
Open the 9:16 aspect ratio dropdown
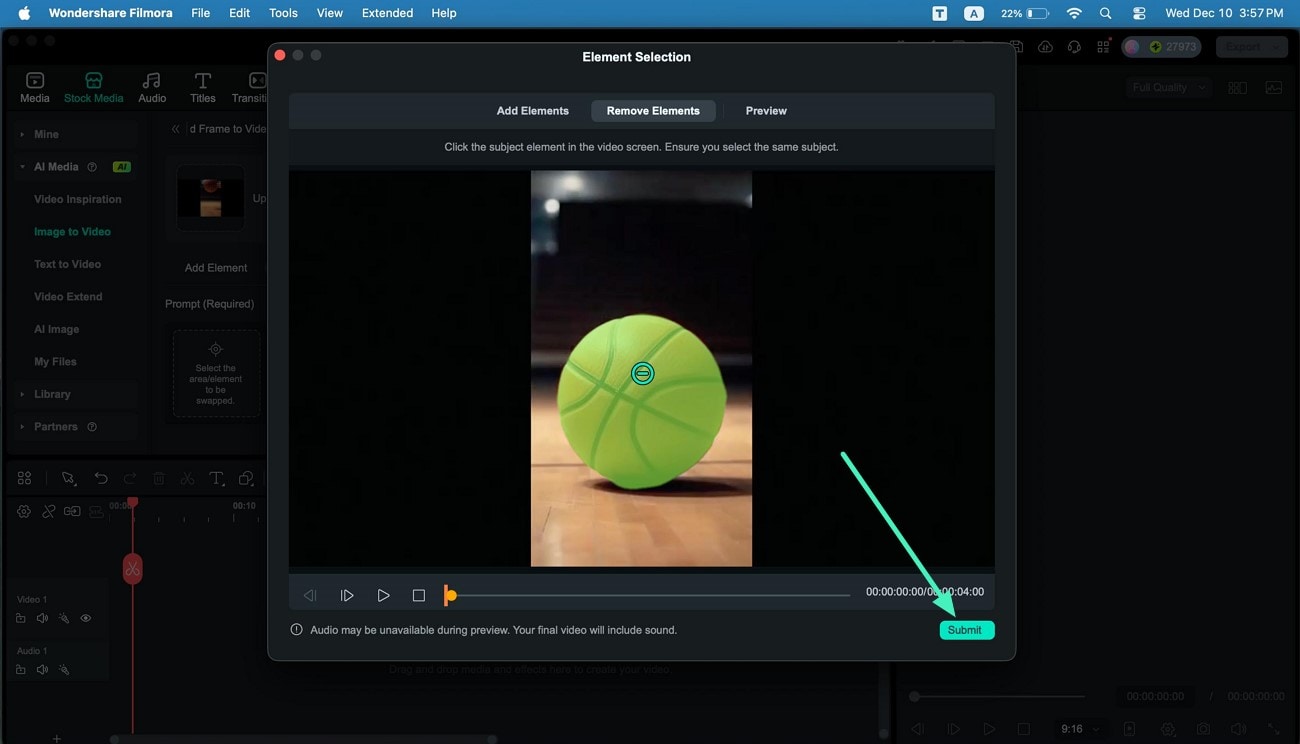tap(1080, 729)
